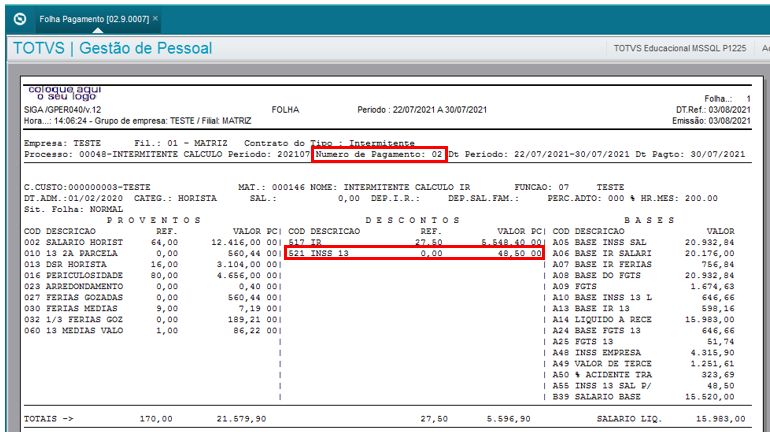This screenshot has height=432, width=770.
Task: Click the A13 BASE IR 13 row
Action: click(x=643, y=308)
